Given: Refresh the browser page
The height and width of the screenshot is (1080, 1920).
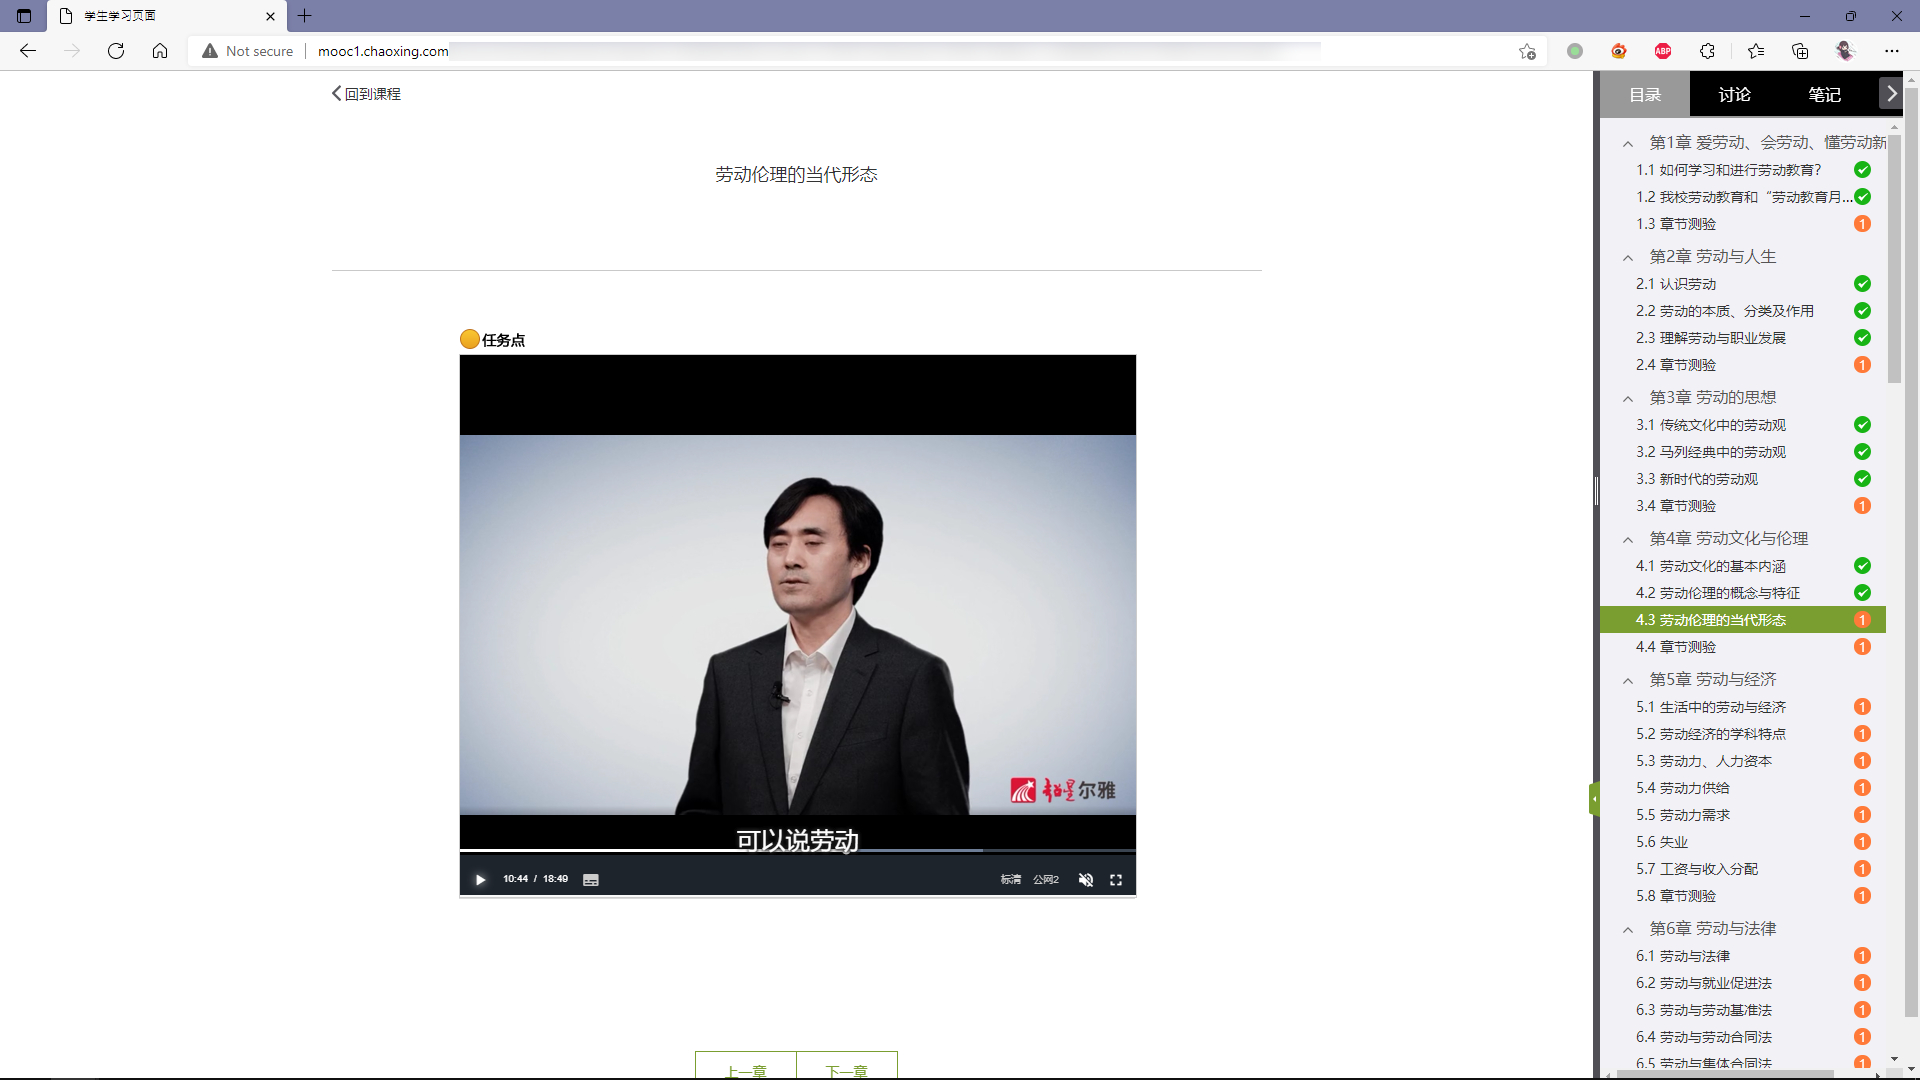Looking at the screenshot, I should 116,51.
